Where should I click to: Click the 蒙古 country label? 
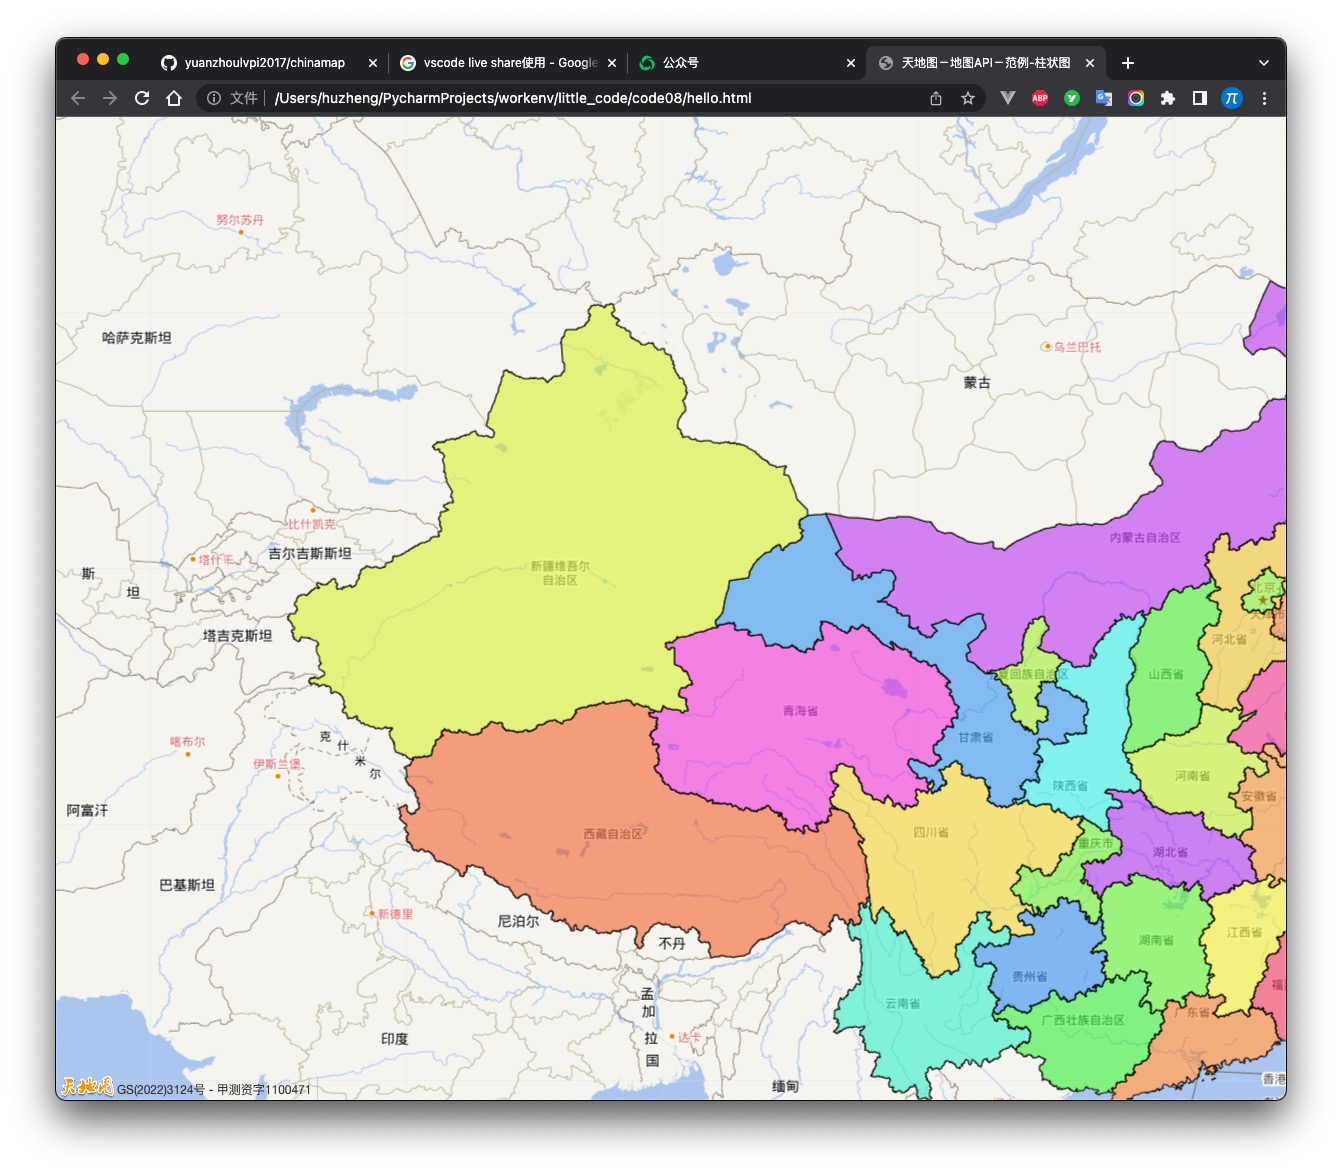click(x=977, y=383)
